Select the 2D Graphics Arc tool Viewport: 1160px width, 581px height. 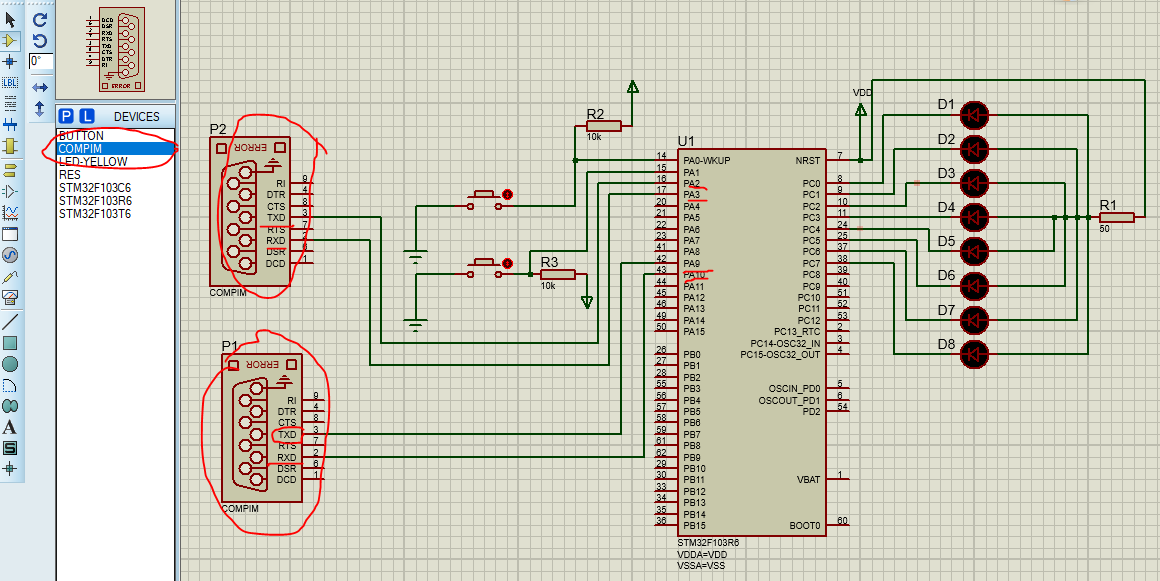pyautogui.click(x=10, y=386)
